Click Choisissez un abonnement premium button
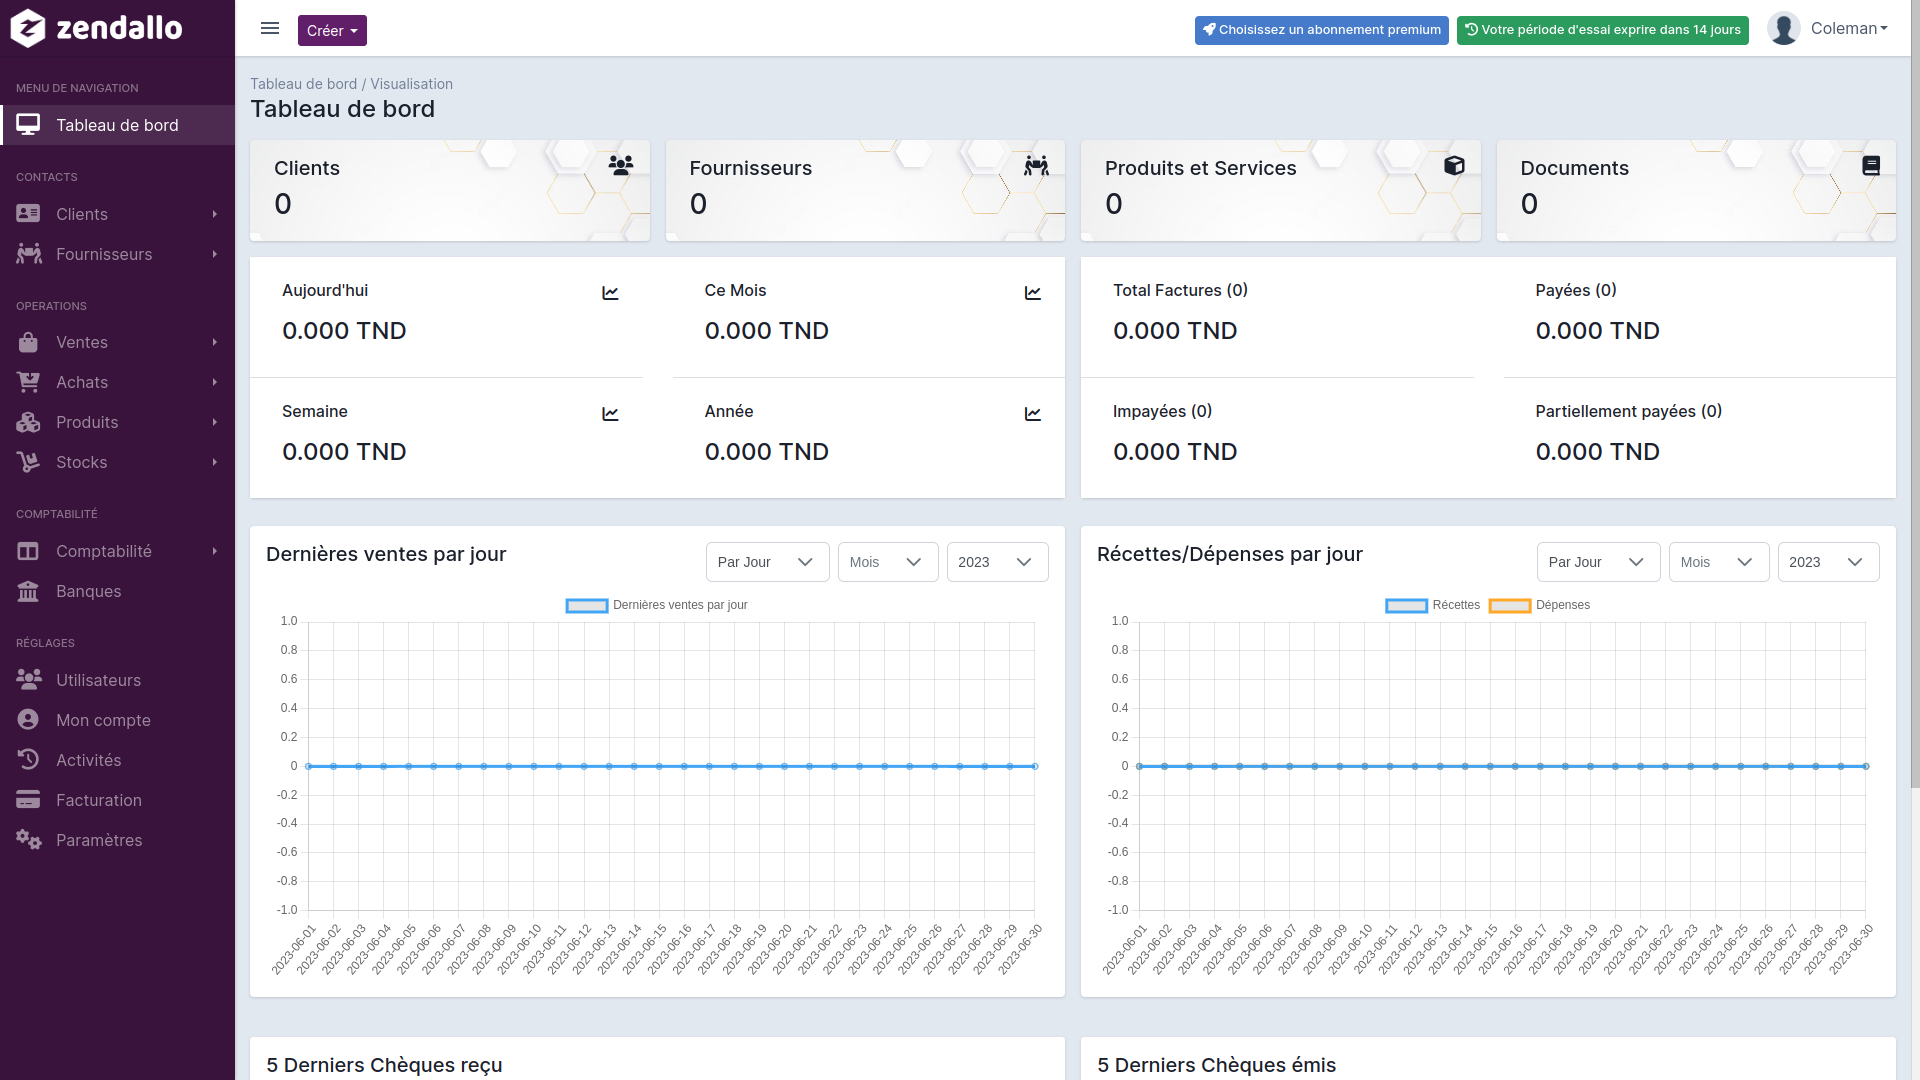Image resolution: width=1920 pixels, height=1080 pixels. click(x=1321, y=30)
